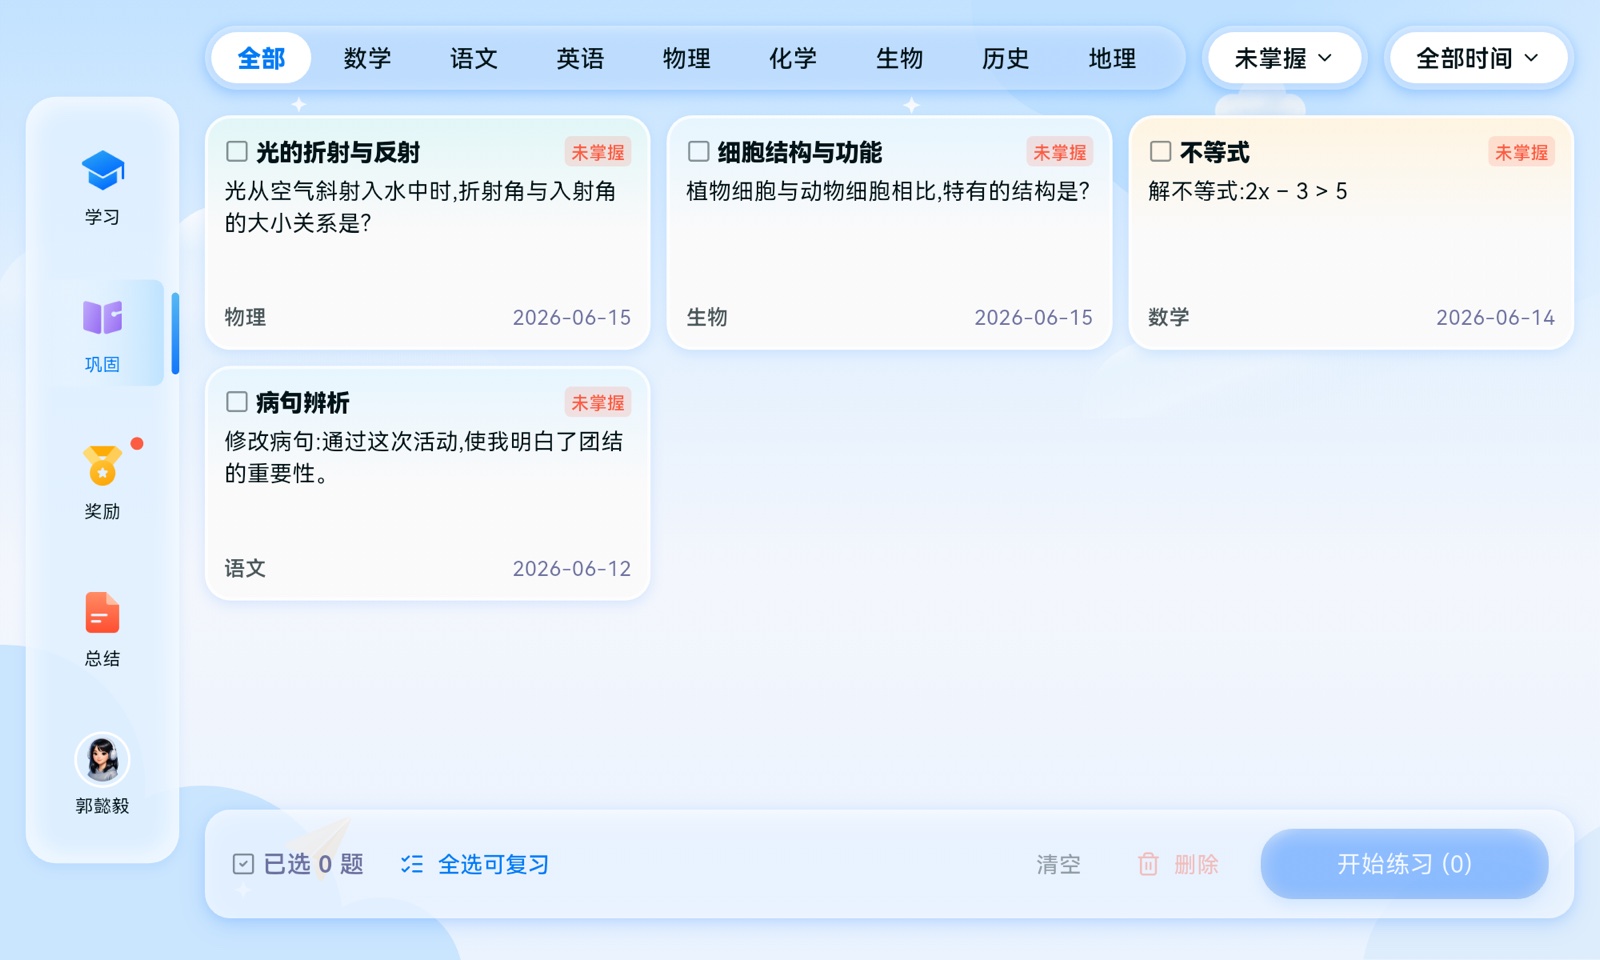Switch to the 化学 tab
Screen dimensions: 1600x960
793,59
